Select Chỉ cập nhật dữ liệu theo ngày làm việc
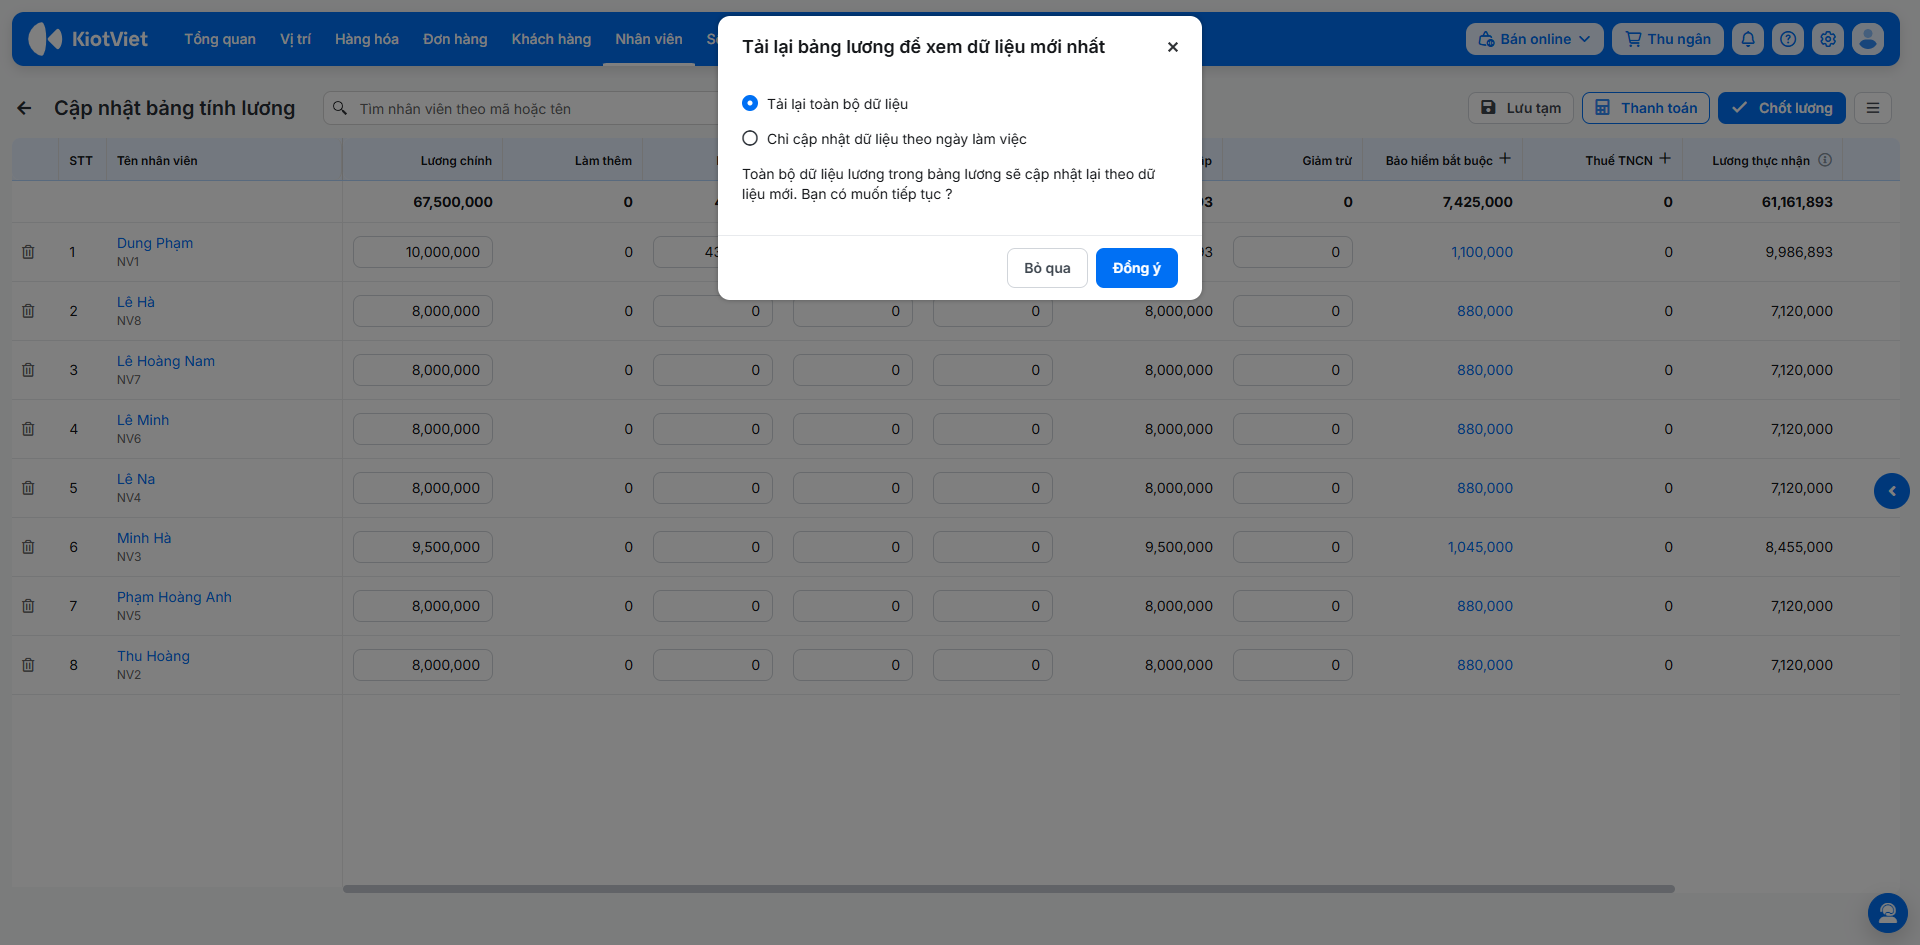This screenshot has width=1920, height=945. [750, 139]
